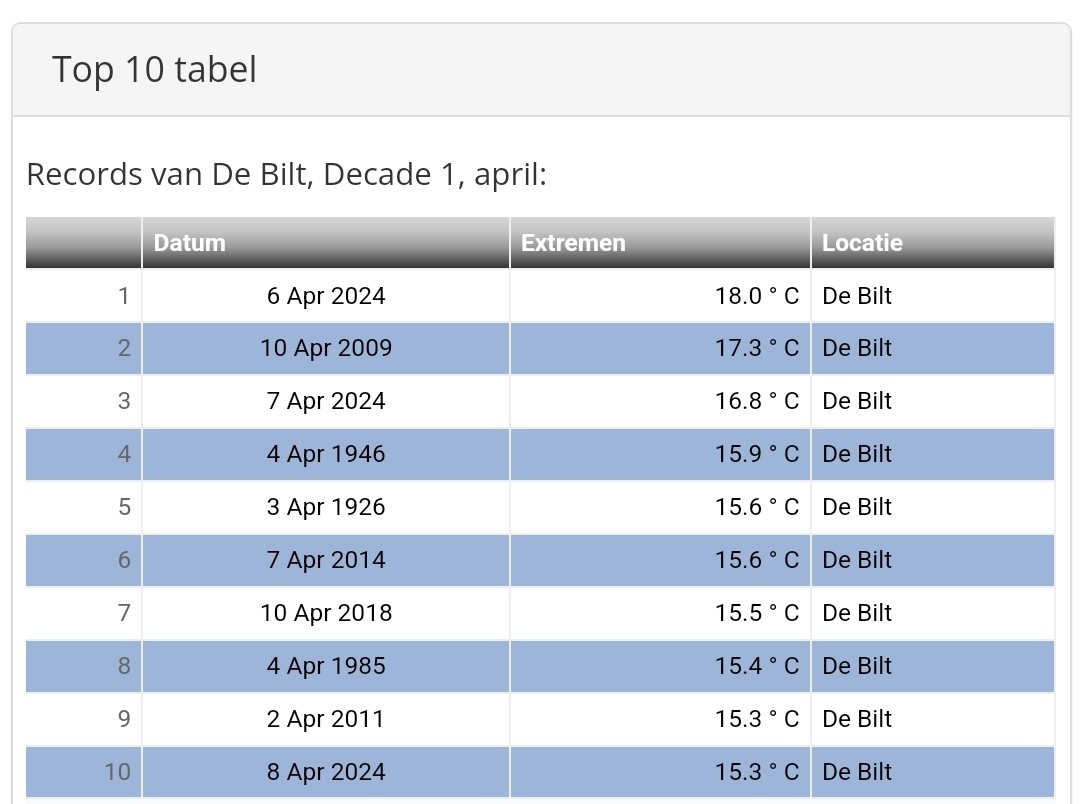Select the 17.3 °C temperature value
Viewport: 1080px width, 804px height.
[756, 348]
